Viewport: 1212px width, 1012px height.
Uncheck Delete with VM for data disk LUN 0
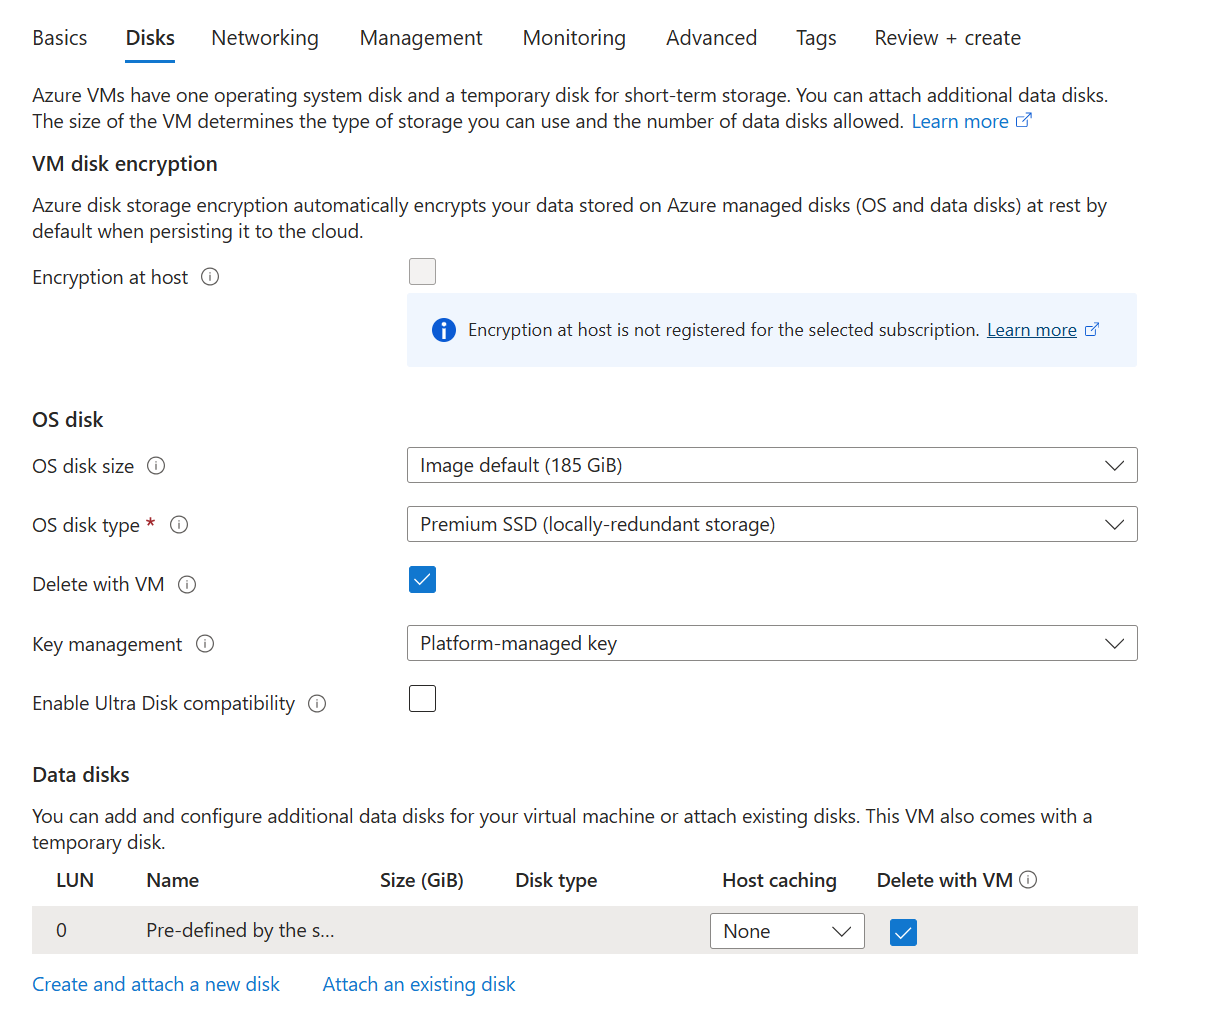(903, 931)
